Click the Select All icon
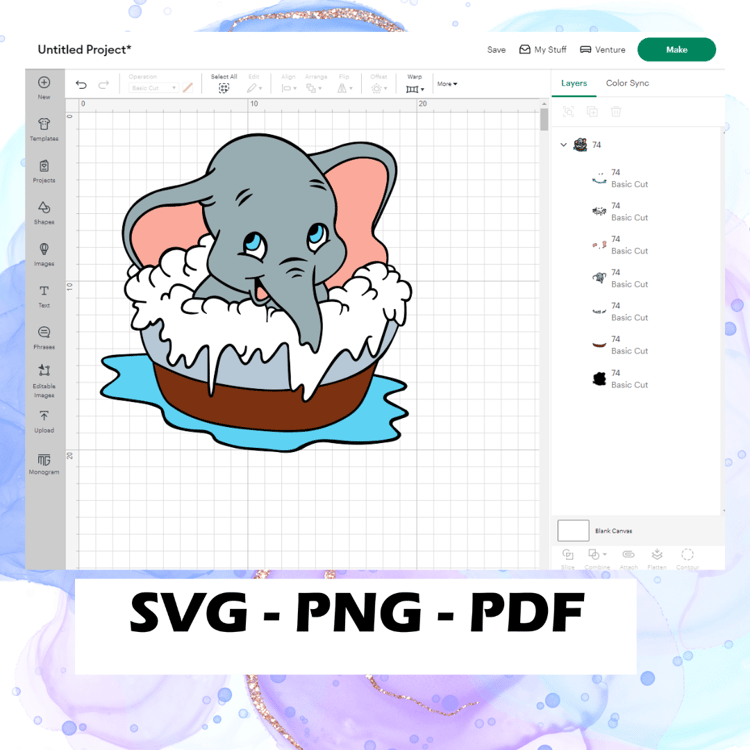The image size is (750, 750). tap(224, 88)
